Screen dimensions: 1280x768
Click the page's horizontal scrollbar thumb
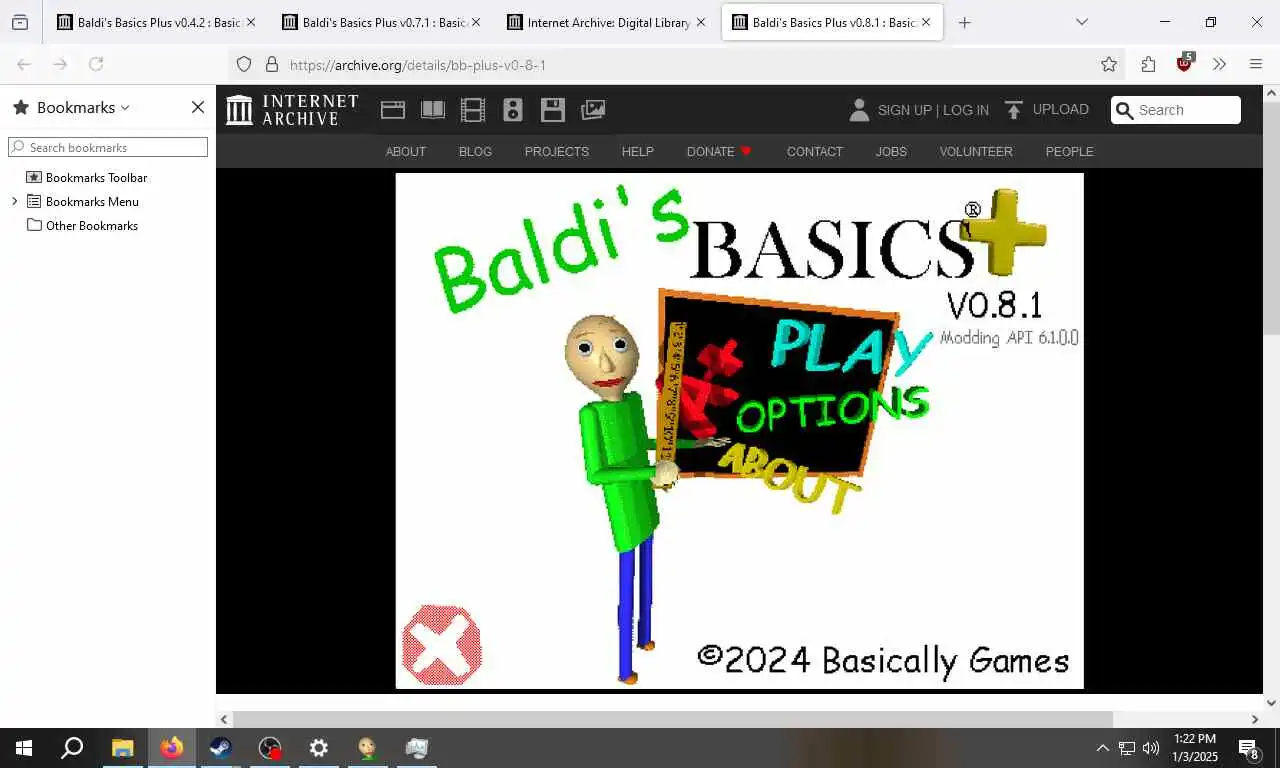(x=672, y=719)
